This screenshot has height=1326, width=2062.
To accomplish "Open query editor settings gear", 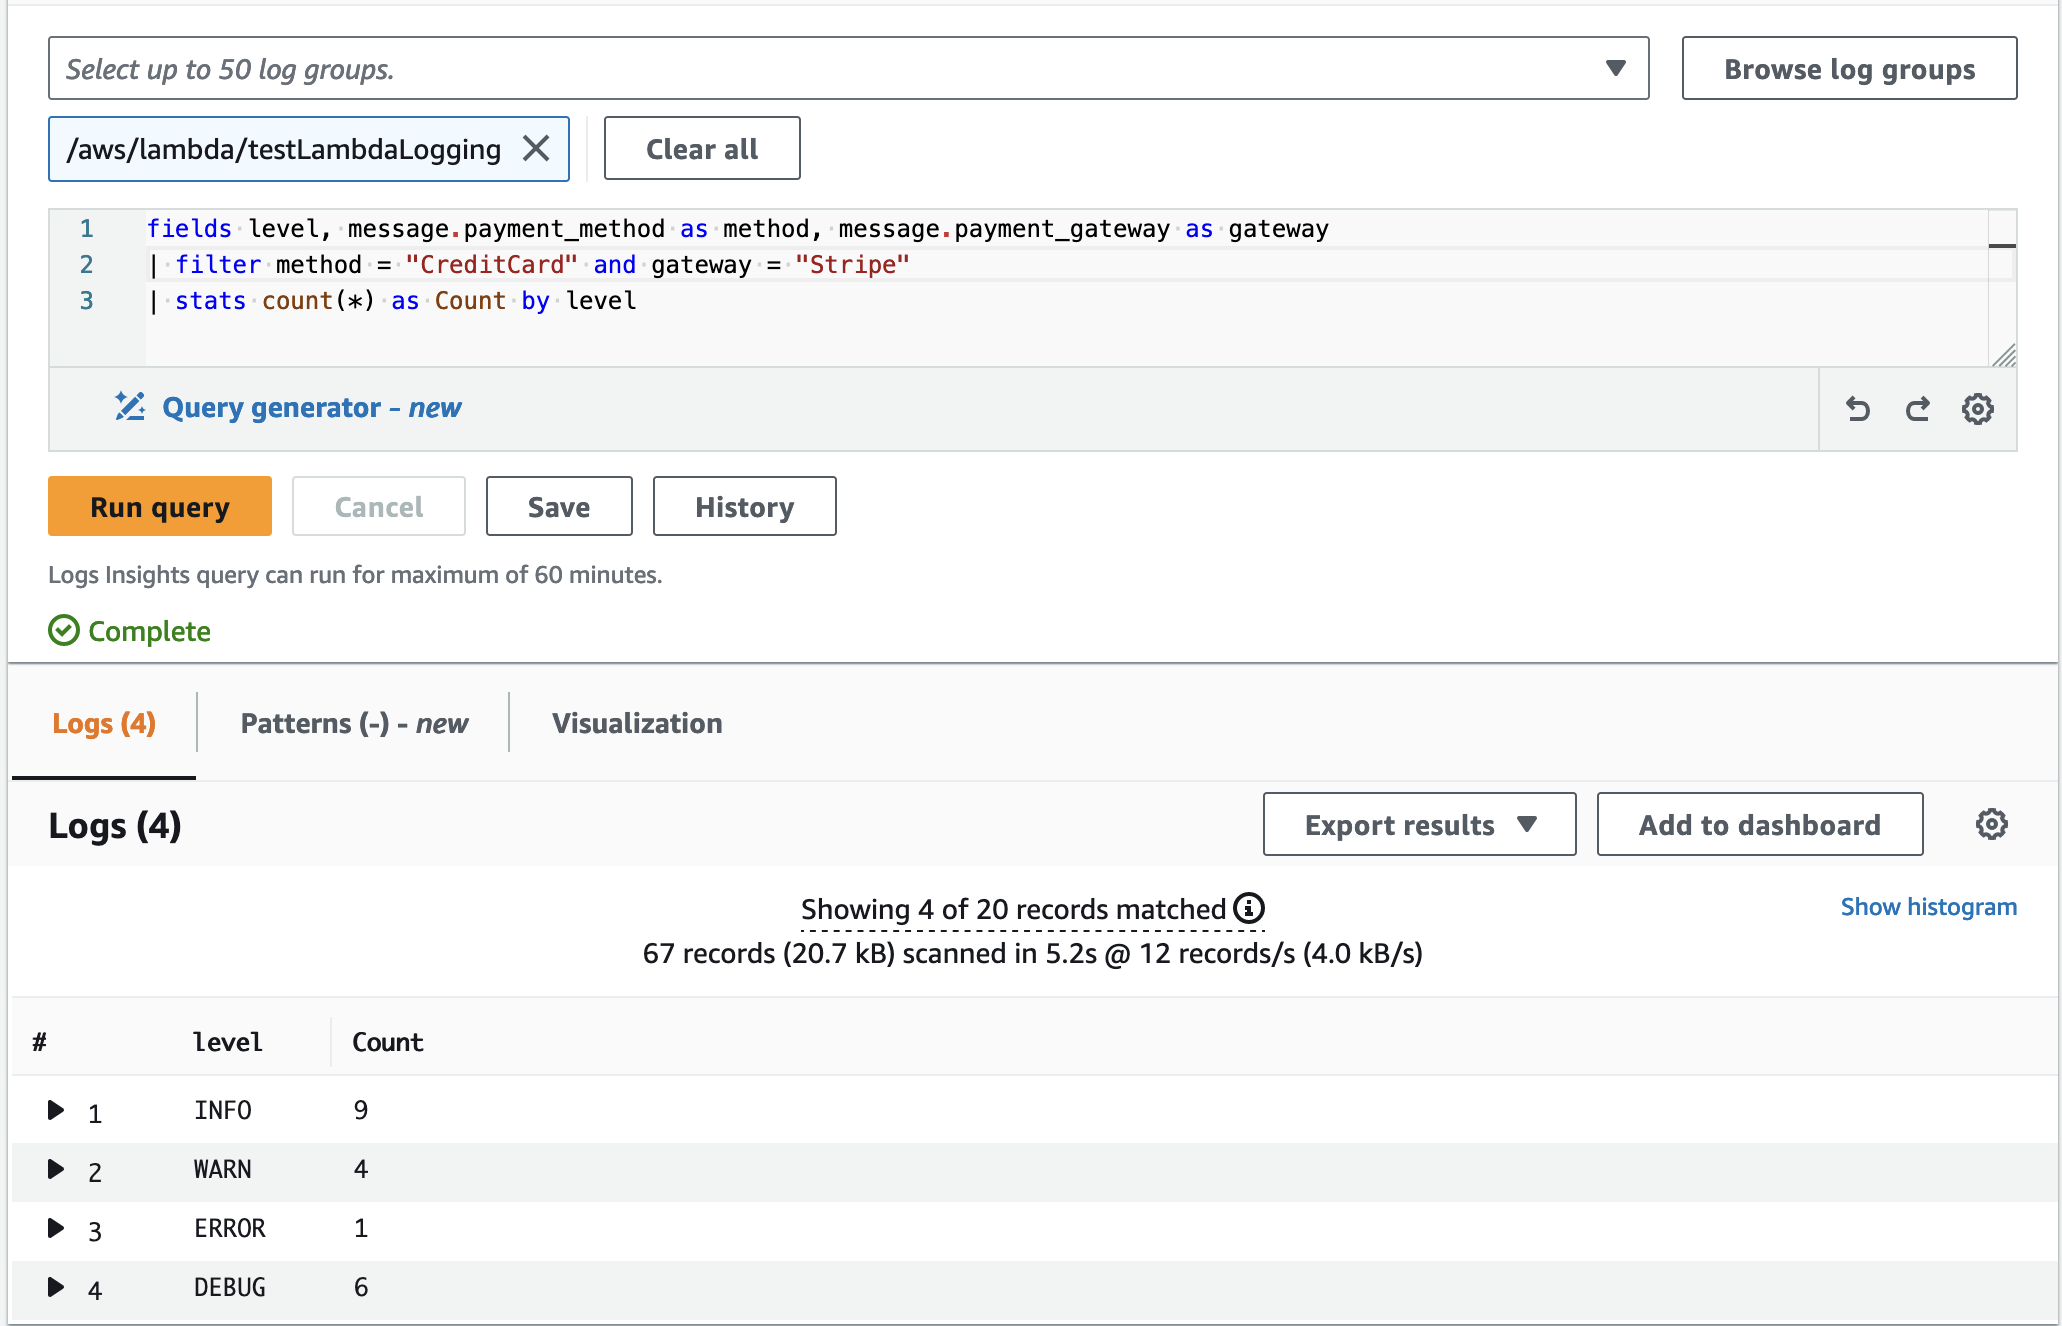I will pos(1977,409).
